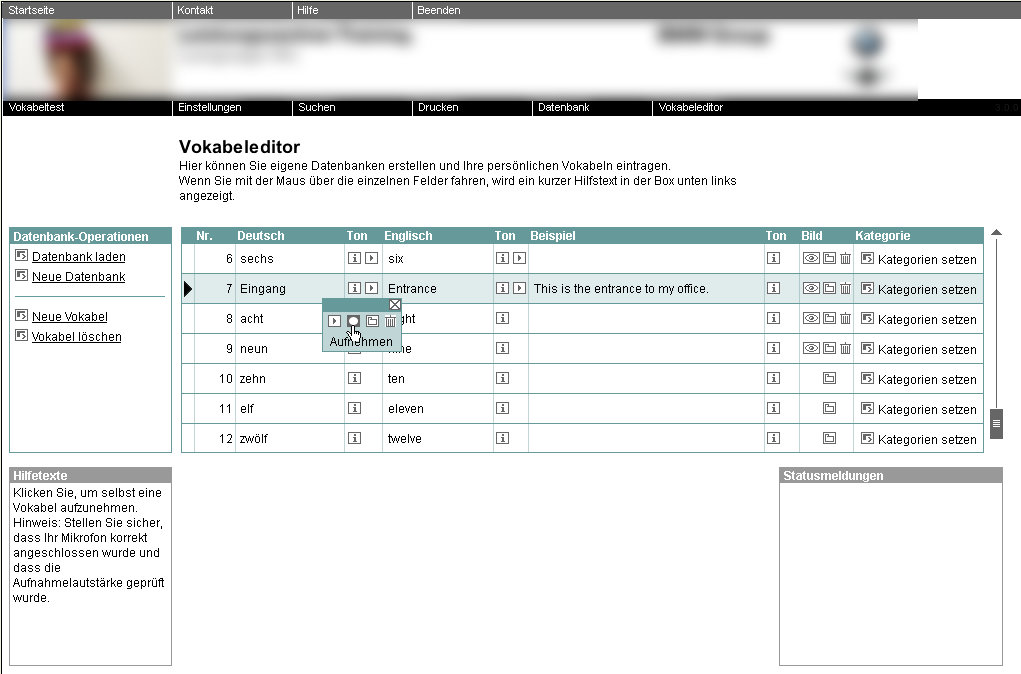Image resolution: width=1021 pixels, height=674 pixels.
Task: Click the trash icon in the sound popup
Action: pyautogui.click(x=390, y=321)
